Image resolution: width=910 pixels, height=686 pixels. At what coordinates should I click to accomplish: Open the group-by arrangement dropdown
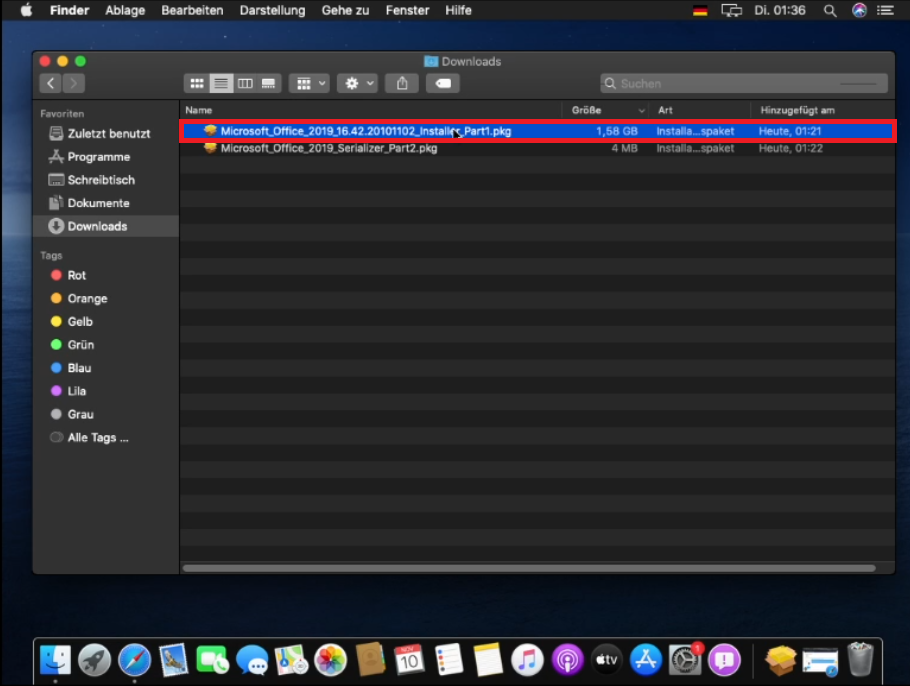point(309,84)
